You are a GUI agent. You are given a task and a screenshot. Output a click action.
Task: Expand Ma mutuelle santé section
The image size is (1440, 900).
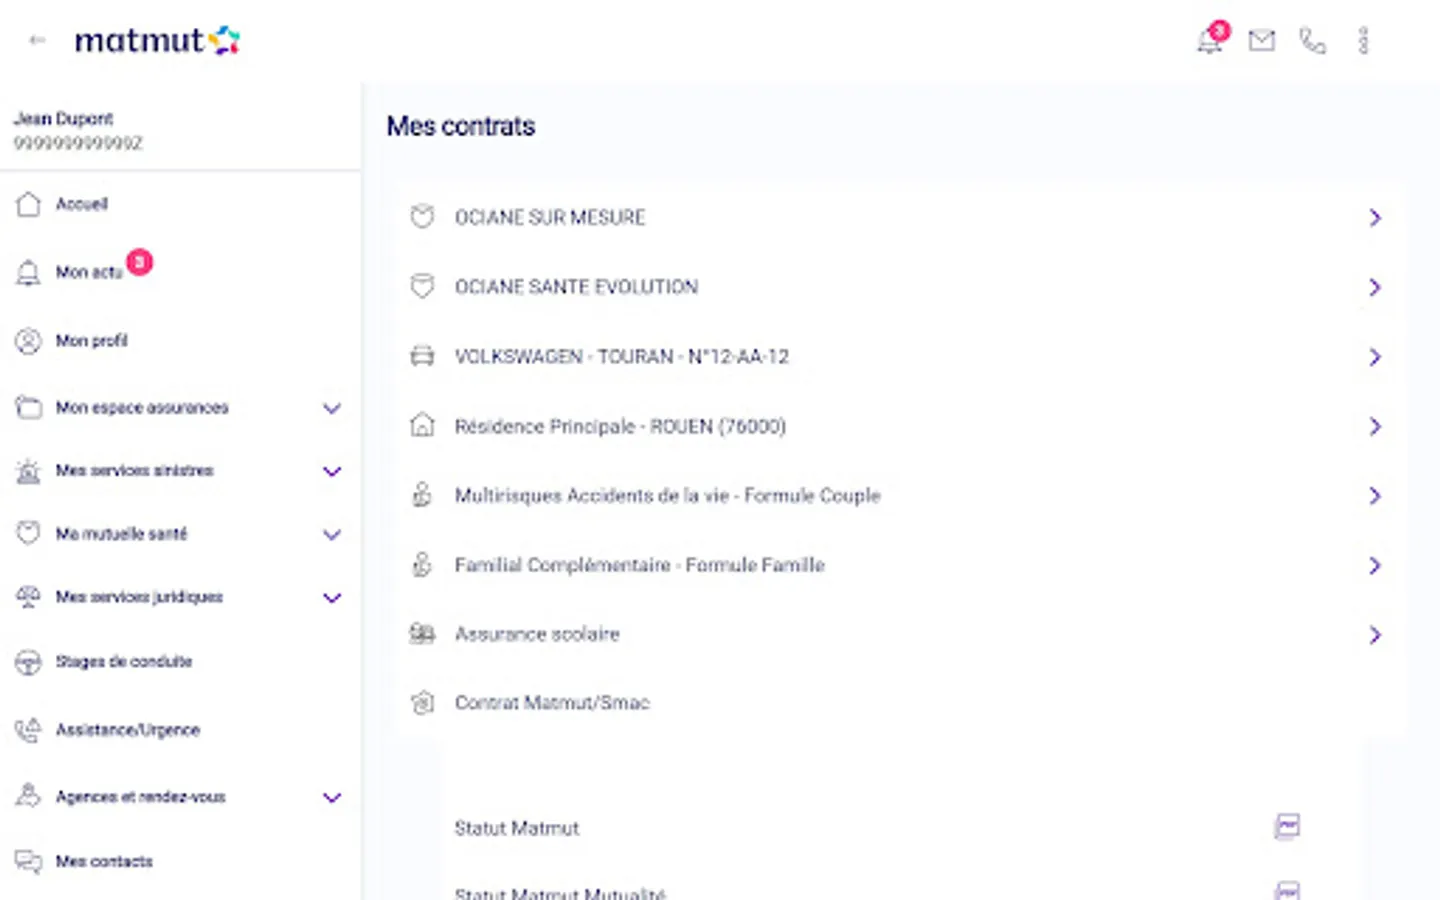point(332,534)
